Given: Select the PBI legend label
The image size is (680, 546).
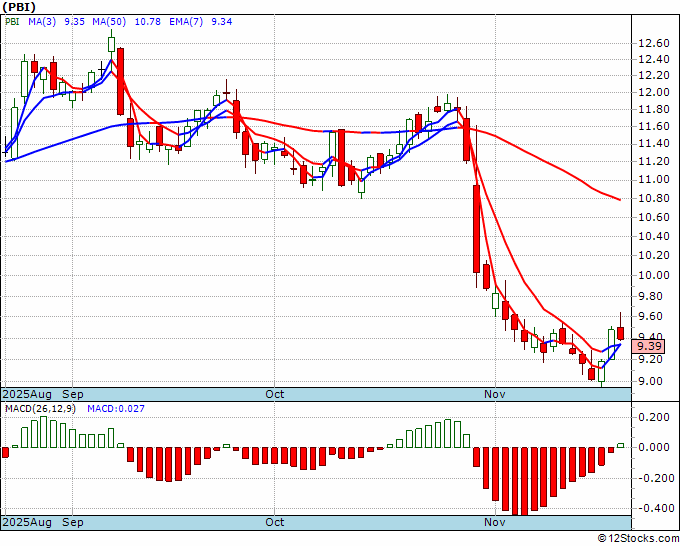Looking at the screenshot, I should coord(12,21).
